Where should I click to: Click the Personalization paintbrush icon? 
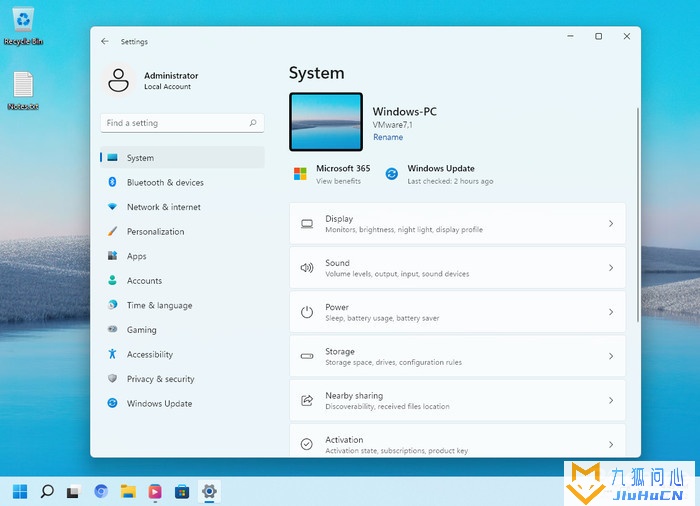pos(112,231)
